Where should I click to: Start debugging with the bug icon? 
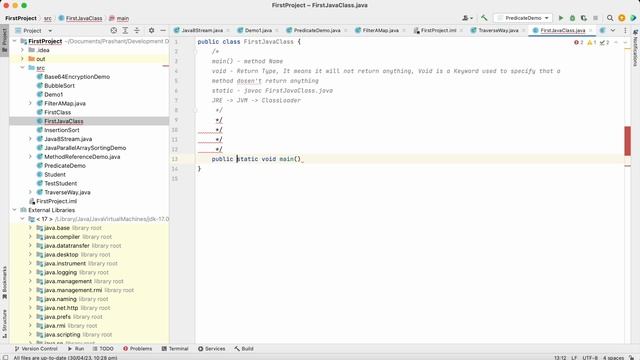tap(572, 18)
